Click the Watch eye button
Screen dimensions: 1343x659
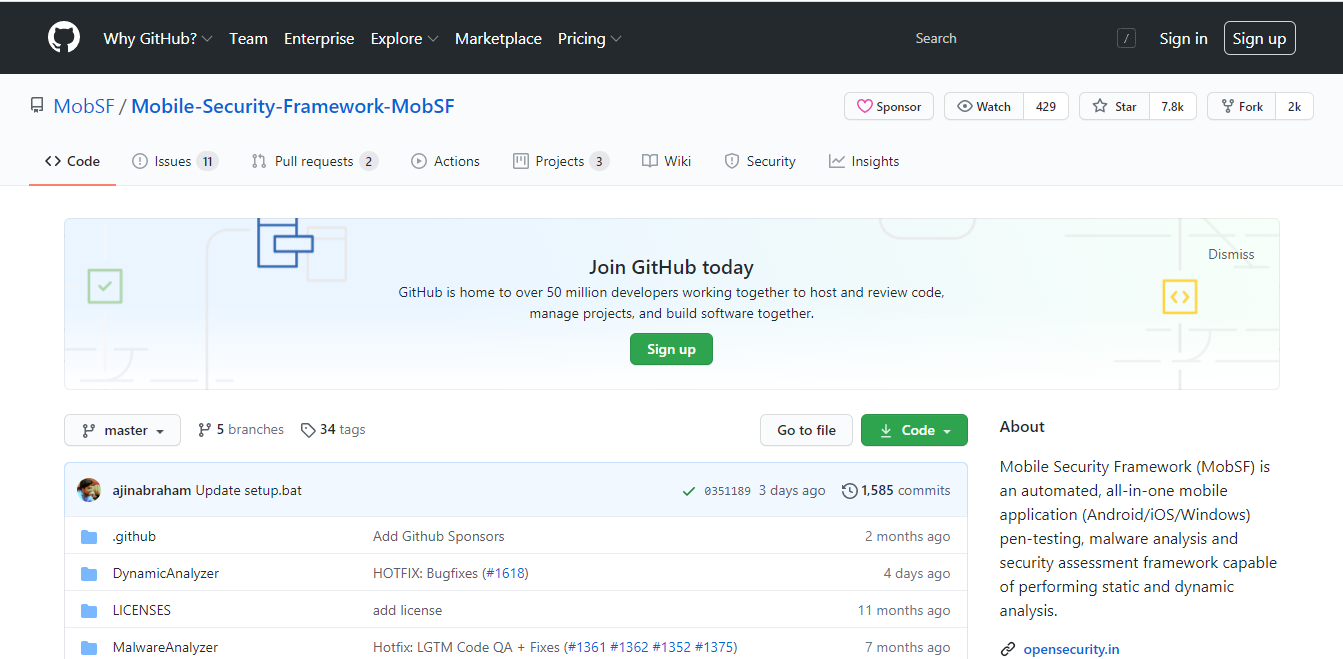point(984,106)
